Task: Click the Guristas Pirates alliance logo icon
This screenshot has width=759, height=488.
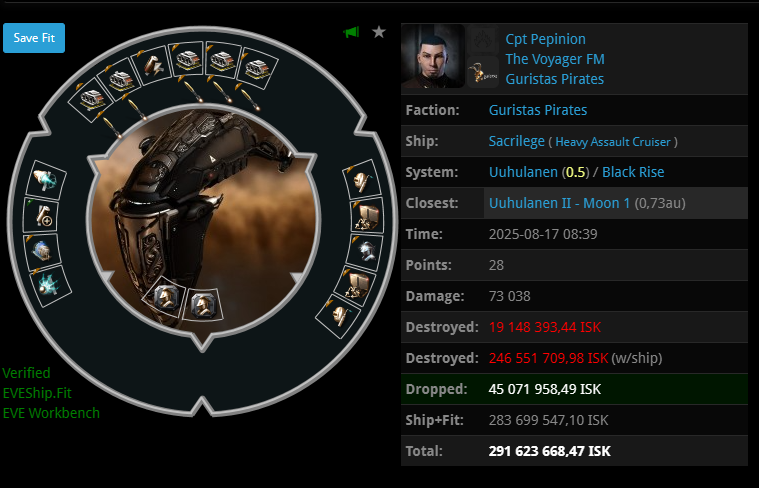Action: point(483,73)
